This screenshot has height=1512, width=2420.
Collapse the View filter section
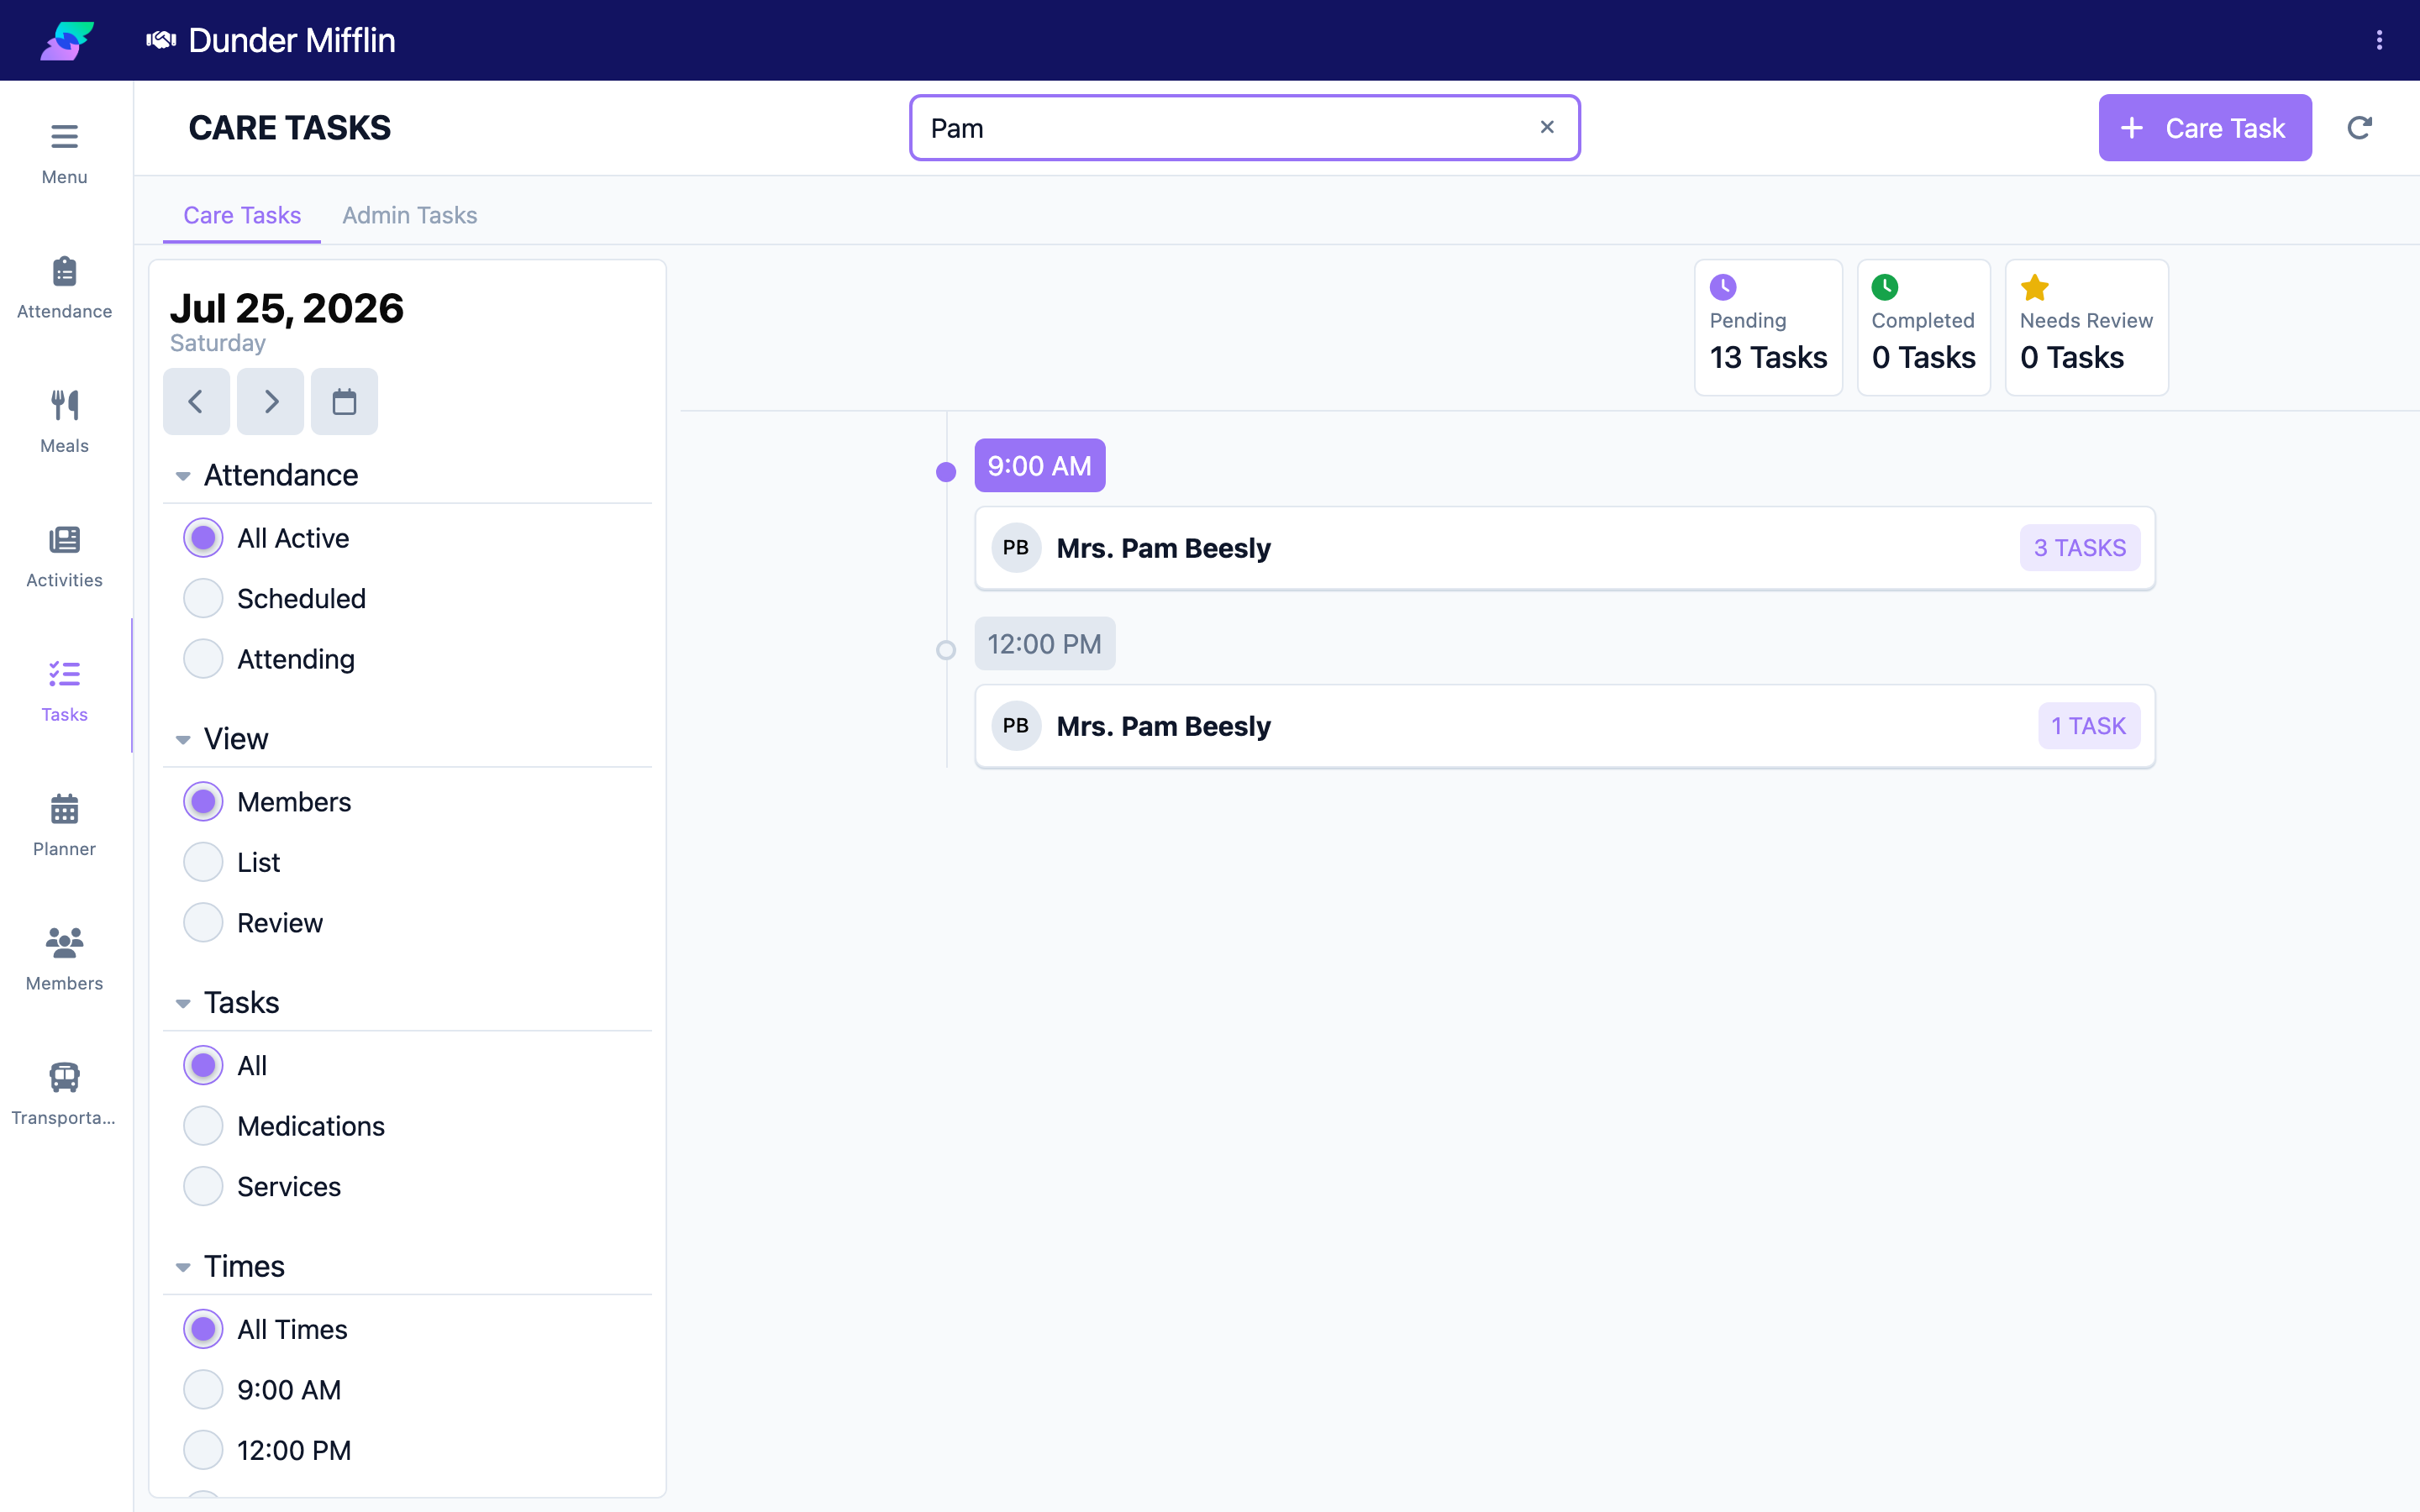(x=183, y=740)
